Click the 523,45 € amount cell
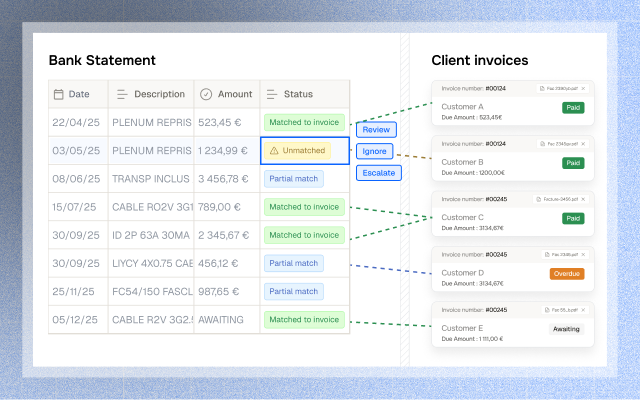This screenshot has width=640, height=400. [x=227, y=122]
